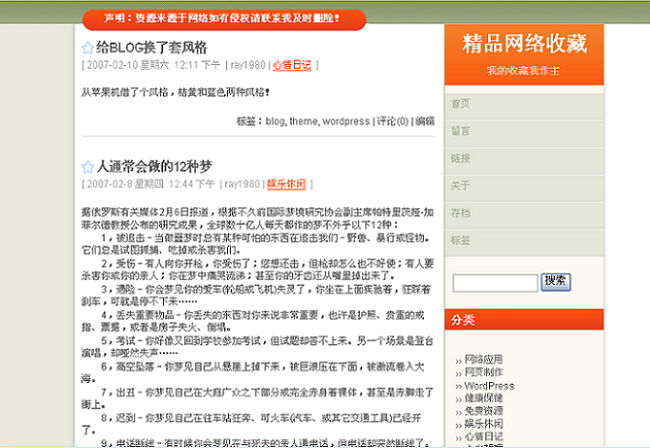Click the 编辑 edit link
Viewport: 650px width, 448px height.
(x=425, y=121)
